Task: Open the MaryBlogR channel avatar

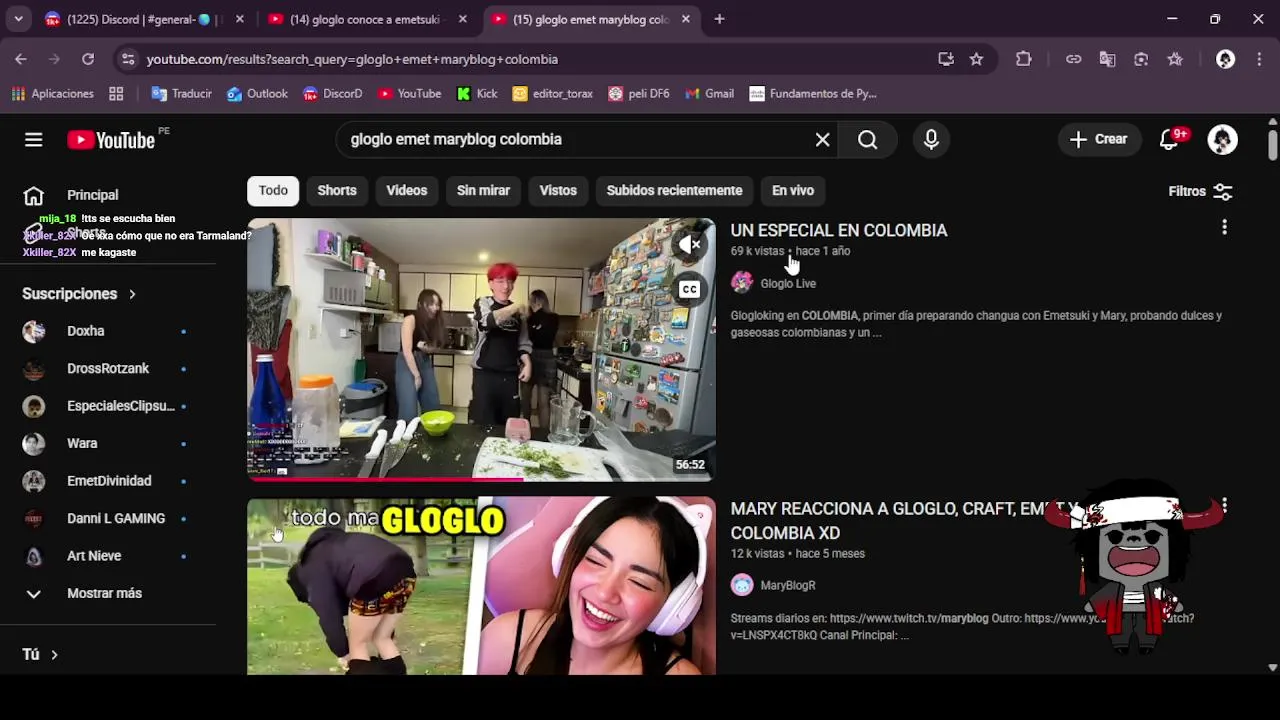Action: 741,585
